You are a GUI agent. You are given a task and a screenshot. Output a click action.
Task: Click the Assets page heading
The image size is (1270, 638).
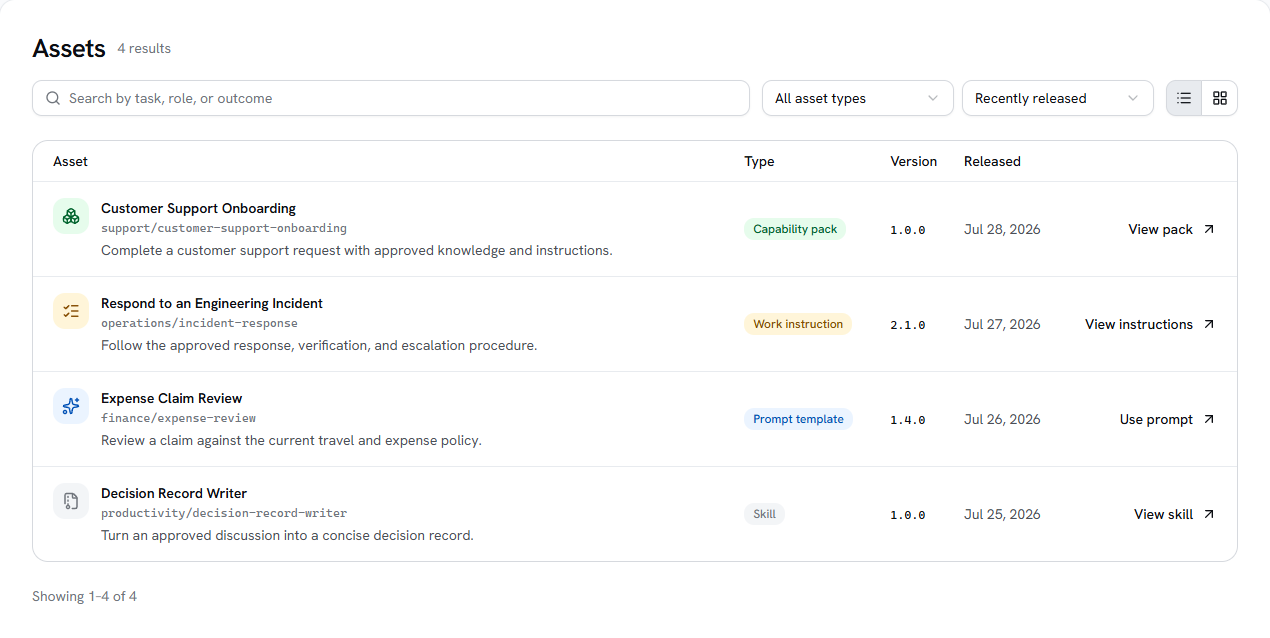[69, 48]
